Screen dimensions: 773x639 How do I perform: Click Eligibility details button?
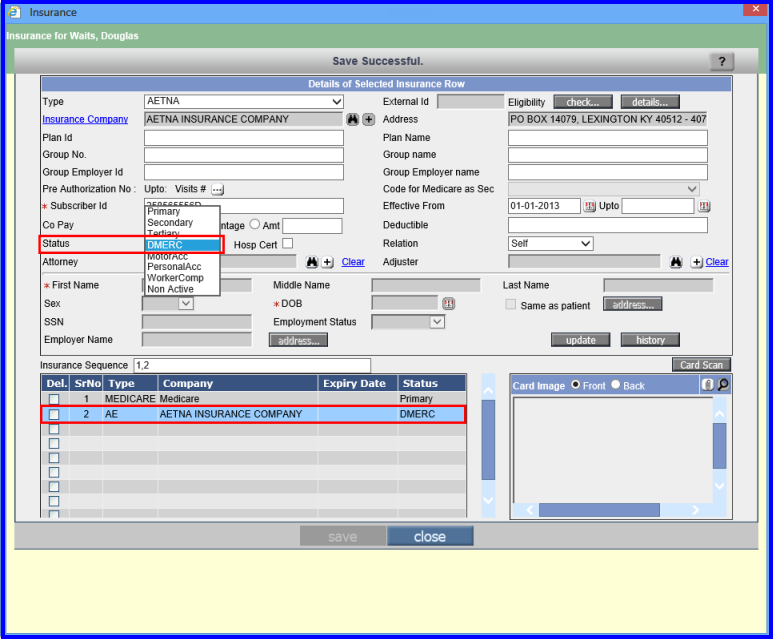[650, 102]
